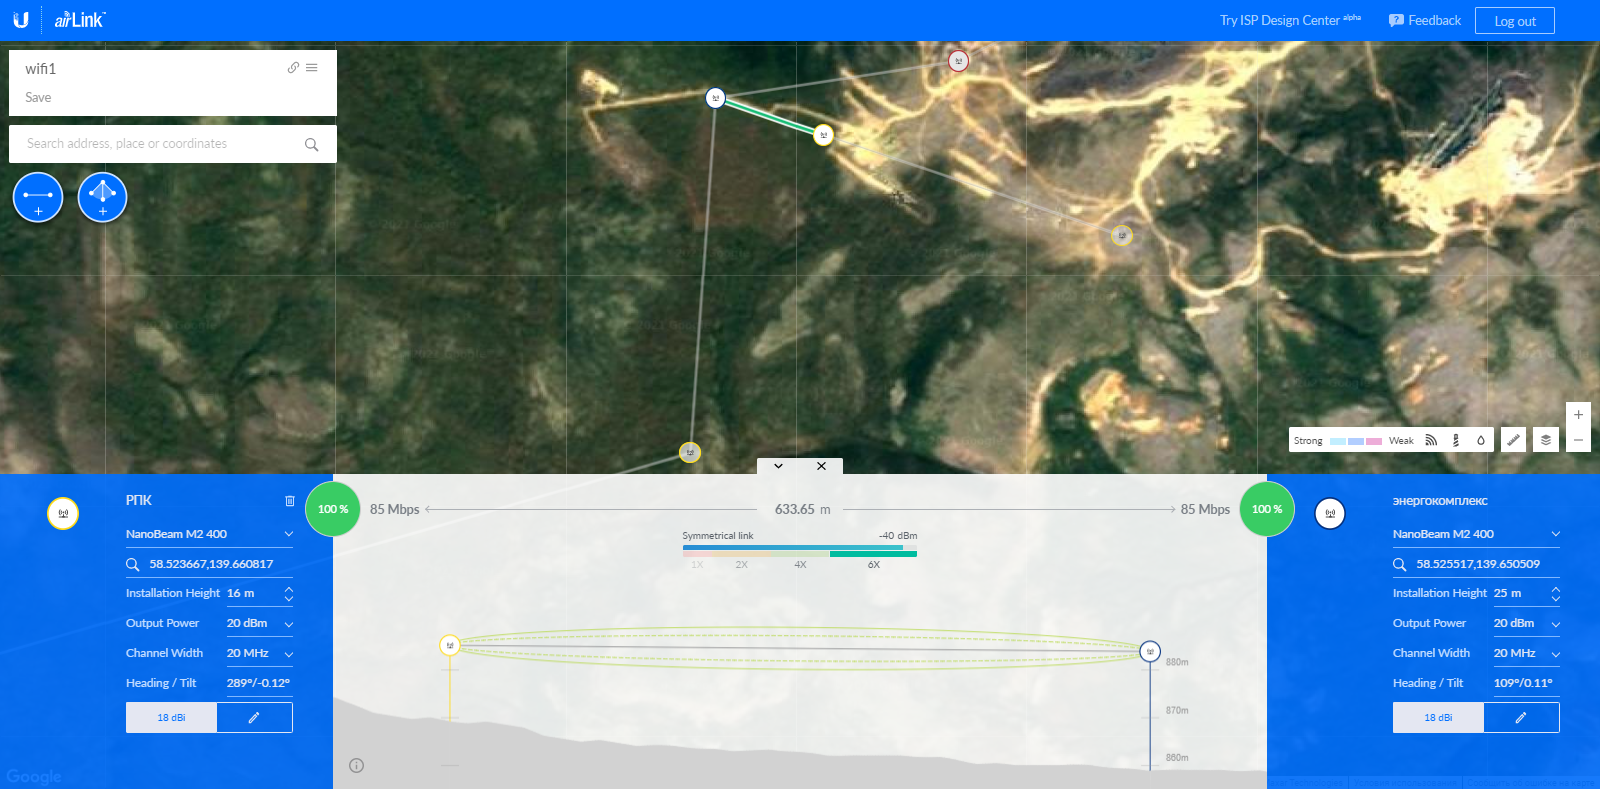This screenshot has width=1600, height=789.
Task: Click the Save link under wifi1
Action: click(38, 97)
